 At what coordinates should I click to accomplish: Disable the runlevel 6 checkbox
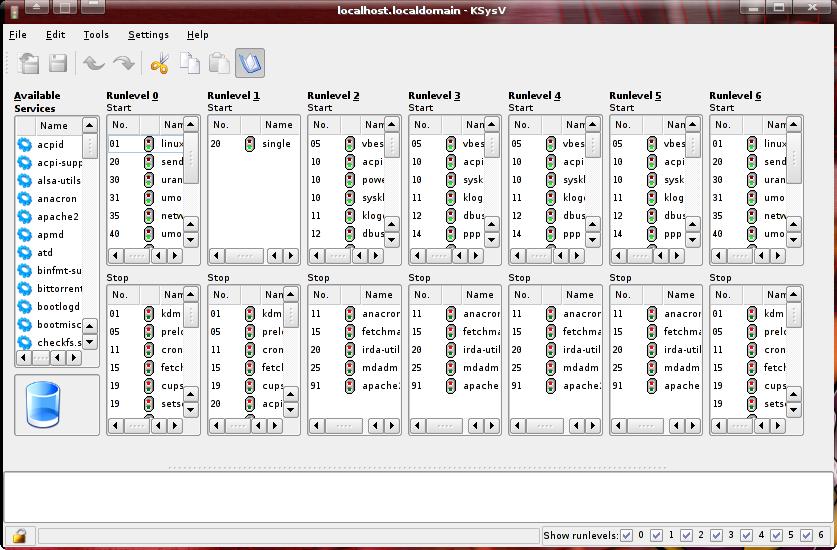click(806, 536)
